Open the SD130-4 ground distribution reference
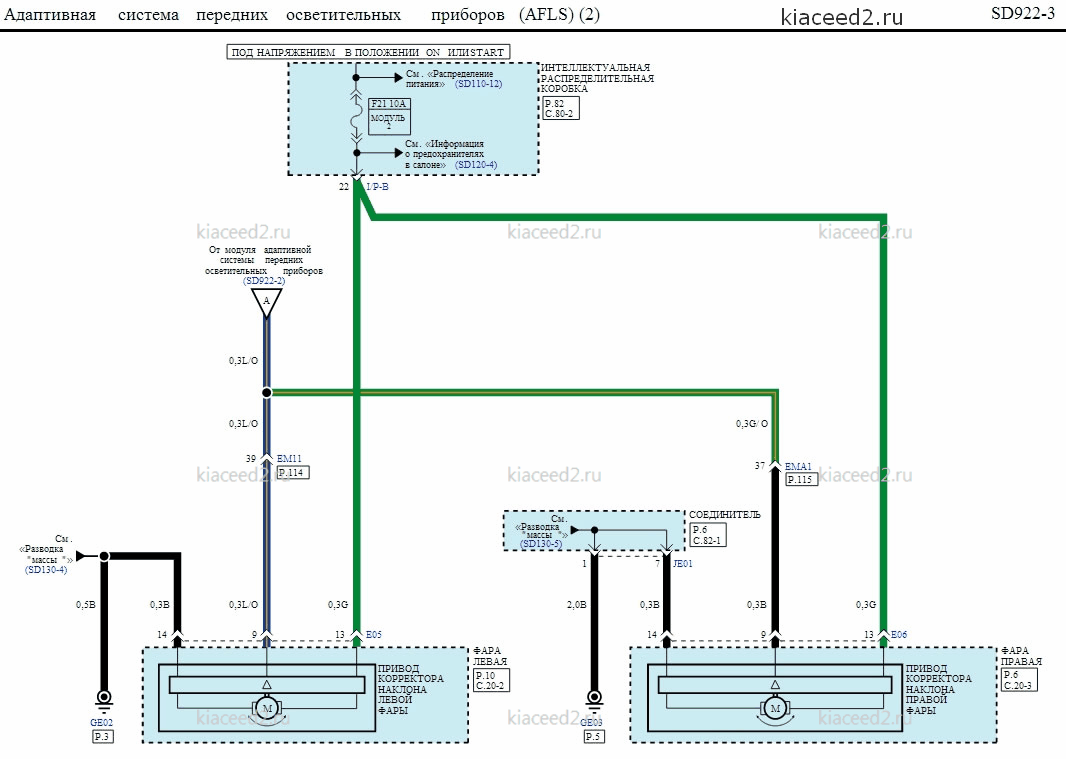Viewport: 1066px width, 759px height. click(x=46, y=570)
